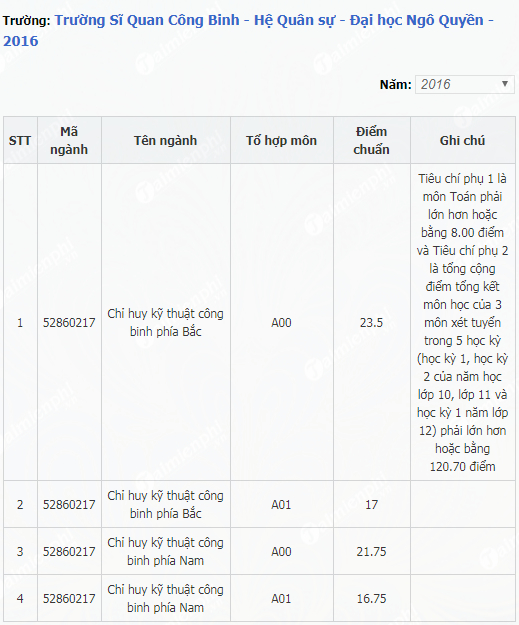Click the Tổ hợp môn column header
This screenshot has width=519, height=625.
[282, 140]
